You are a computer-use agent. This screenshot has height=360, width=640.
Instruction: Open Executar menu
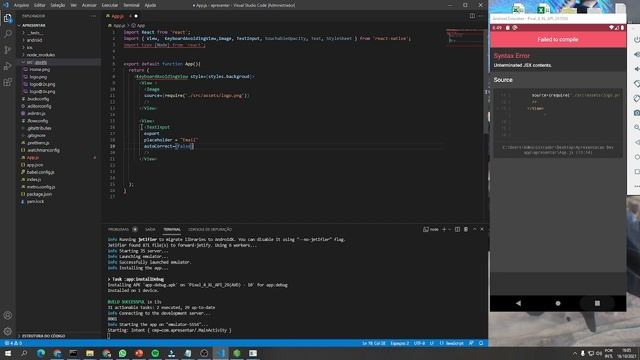pyautogui.click(x=109, y=5)
